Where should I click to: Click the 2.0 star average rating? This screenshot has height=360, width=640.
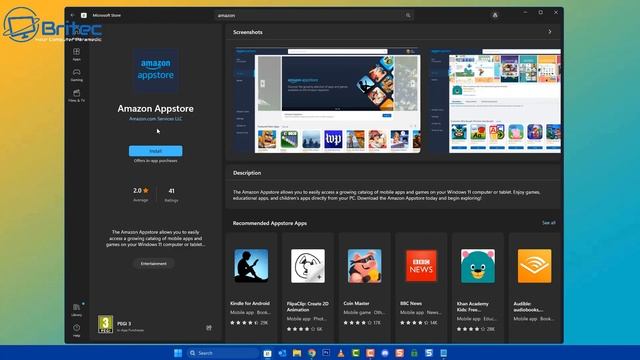(x=141, y=193)
